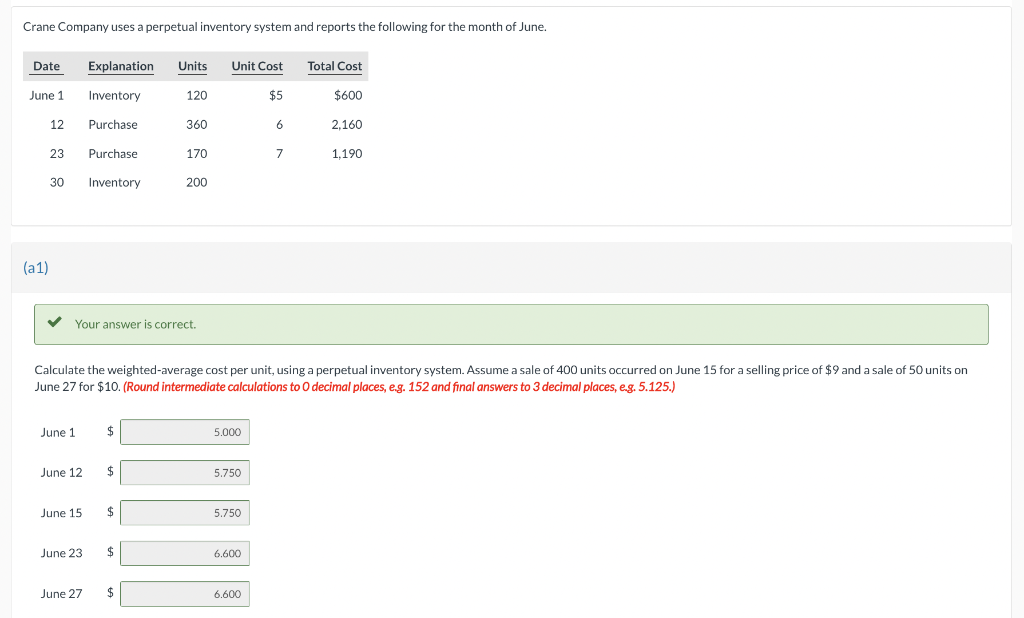Click the Date column header
The height and width of the screenshot is (618, 1024).
click(x=46, y=66)
